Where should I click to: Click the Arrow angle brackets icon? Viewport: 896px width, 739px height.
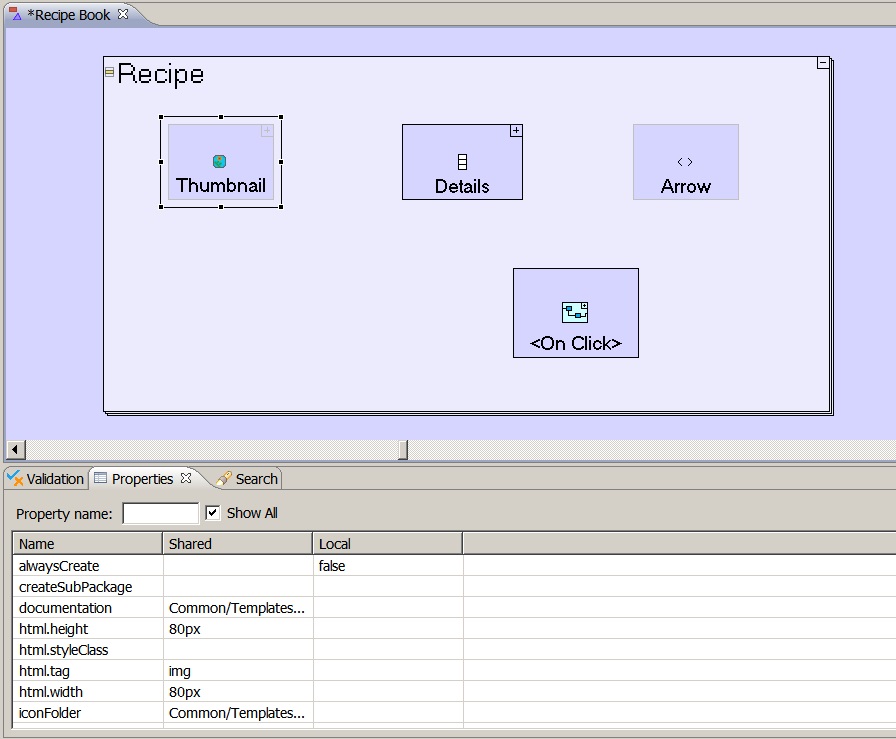pos(685,162)
